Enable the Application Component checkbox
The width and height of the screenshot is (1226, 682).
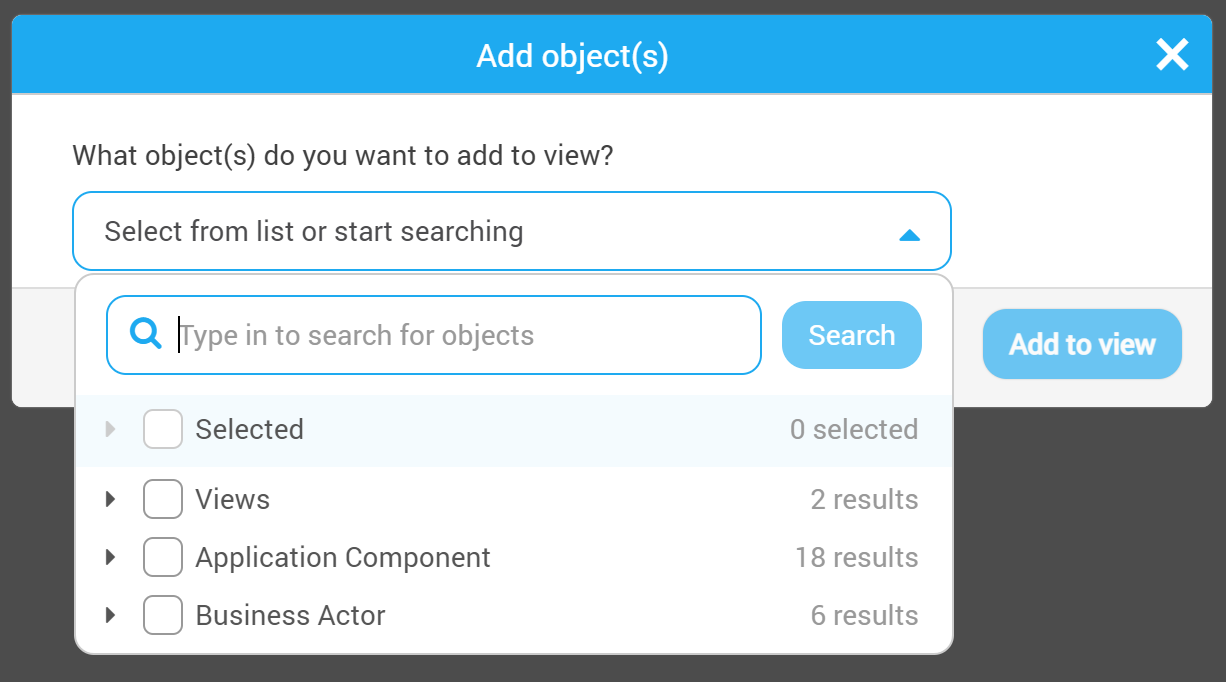pos(163,557)
